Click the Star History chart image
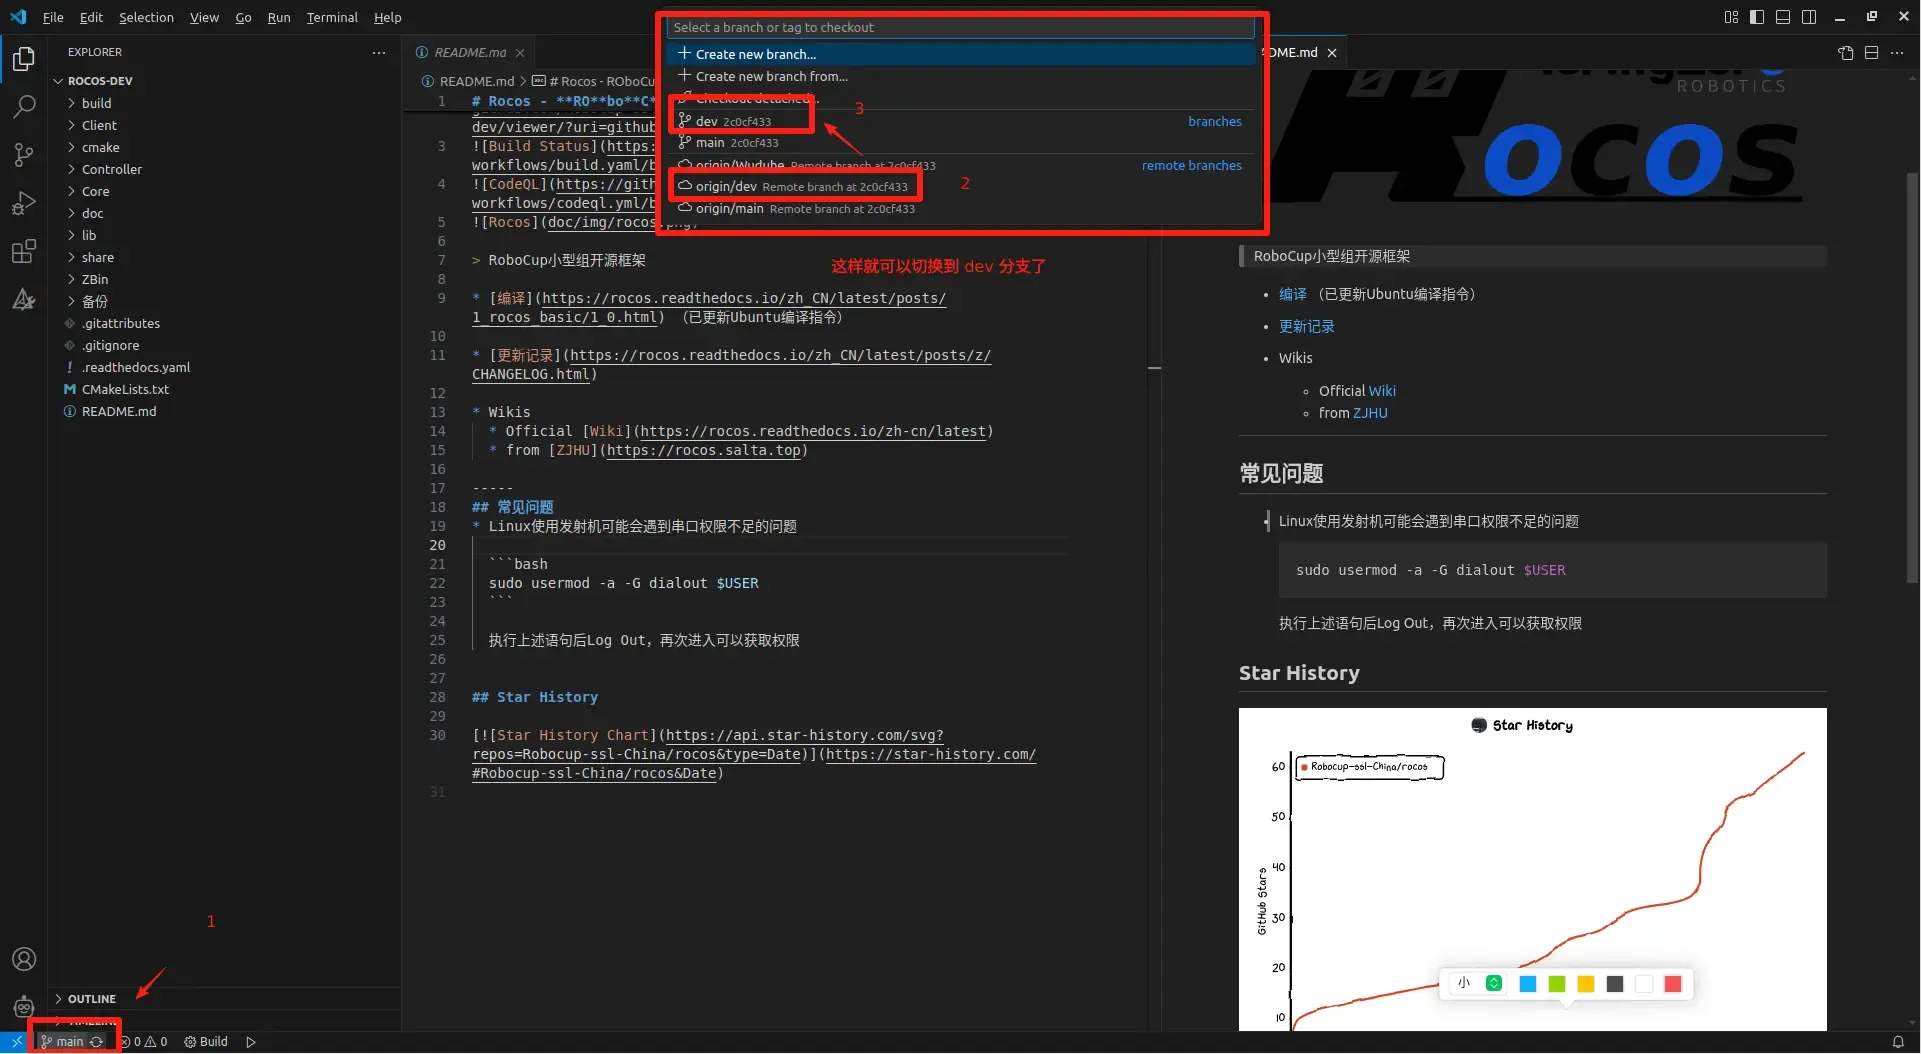 (1532, 869)
